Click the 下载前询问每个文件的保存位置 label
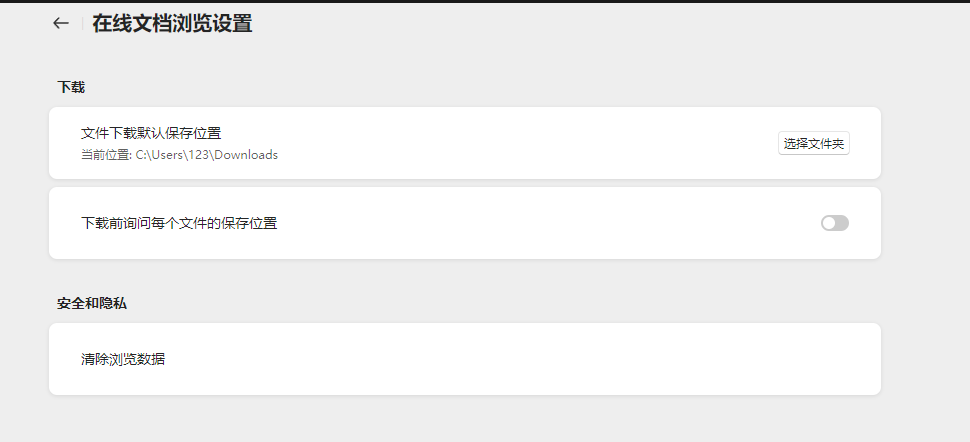 point(179,223)
